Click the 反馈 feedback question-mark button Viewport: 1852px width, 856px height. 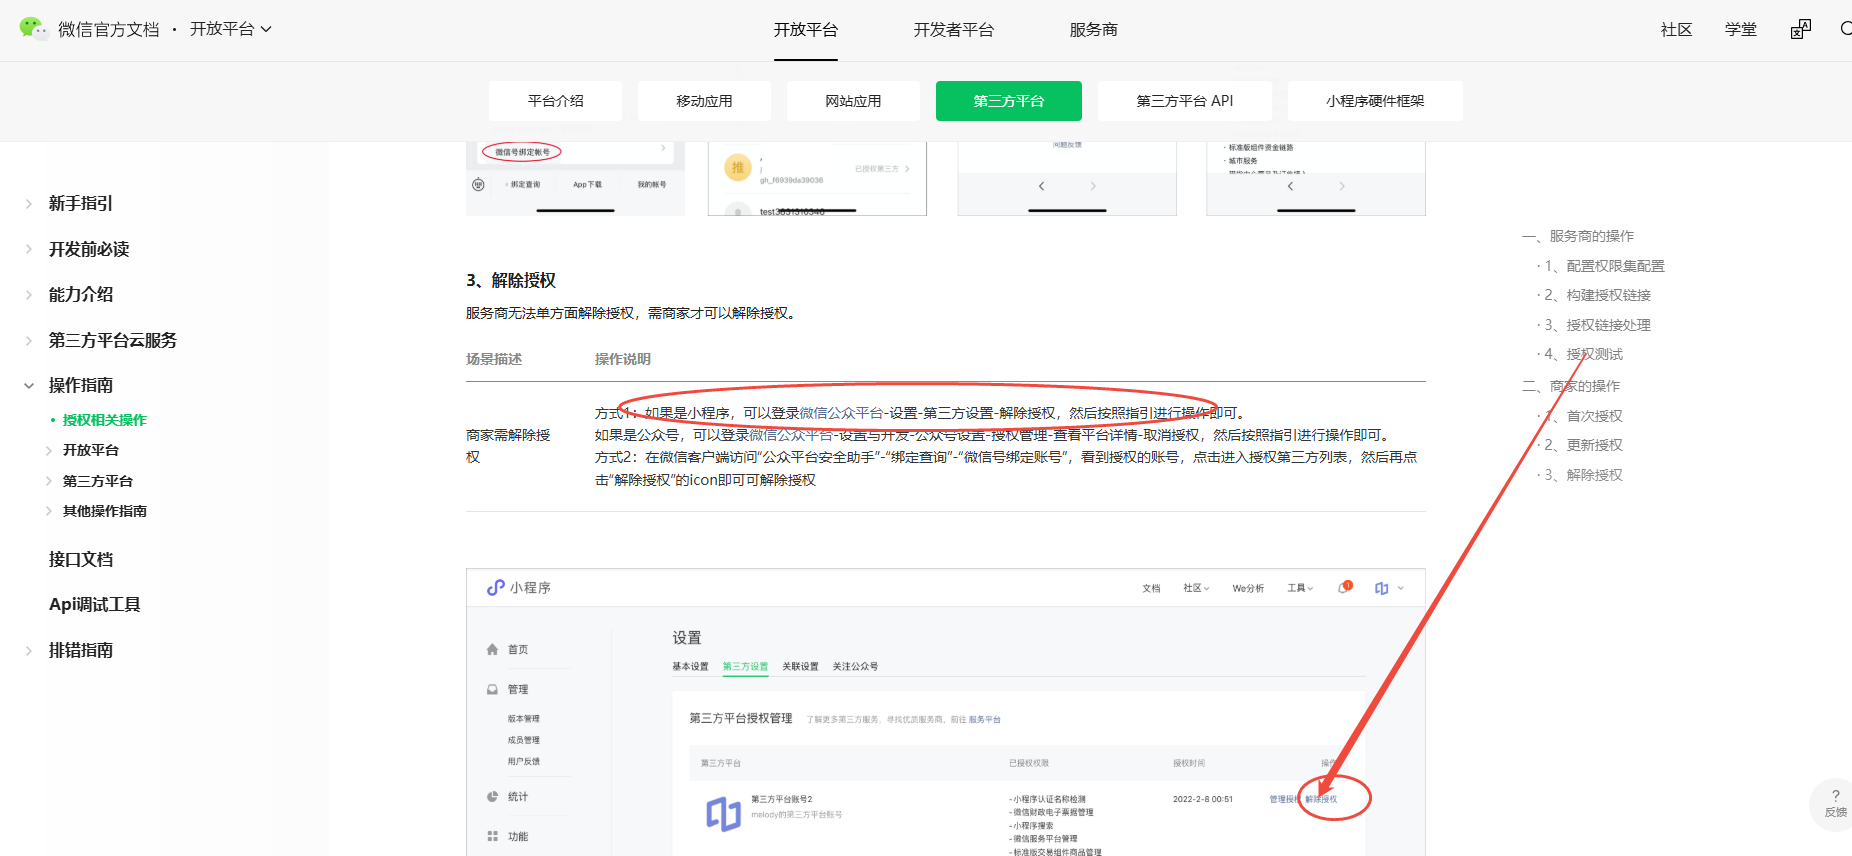point(1835,803)
